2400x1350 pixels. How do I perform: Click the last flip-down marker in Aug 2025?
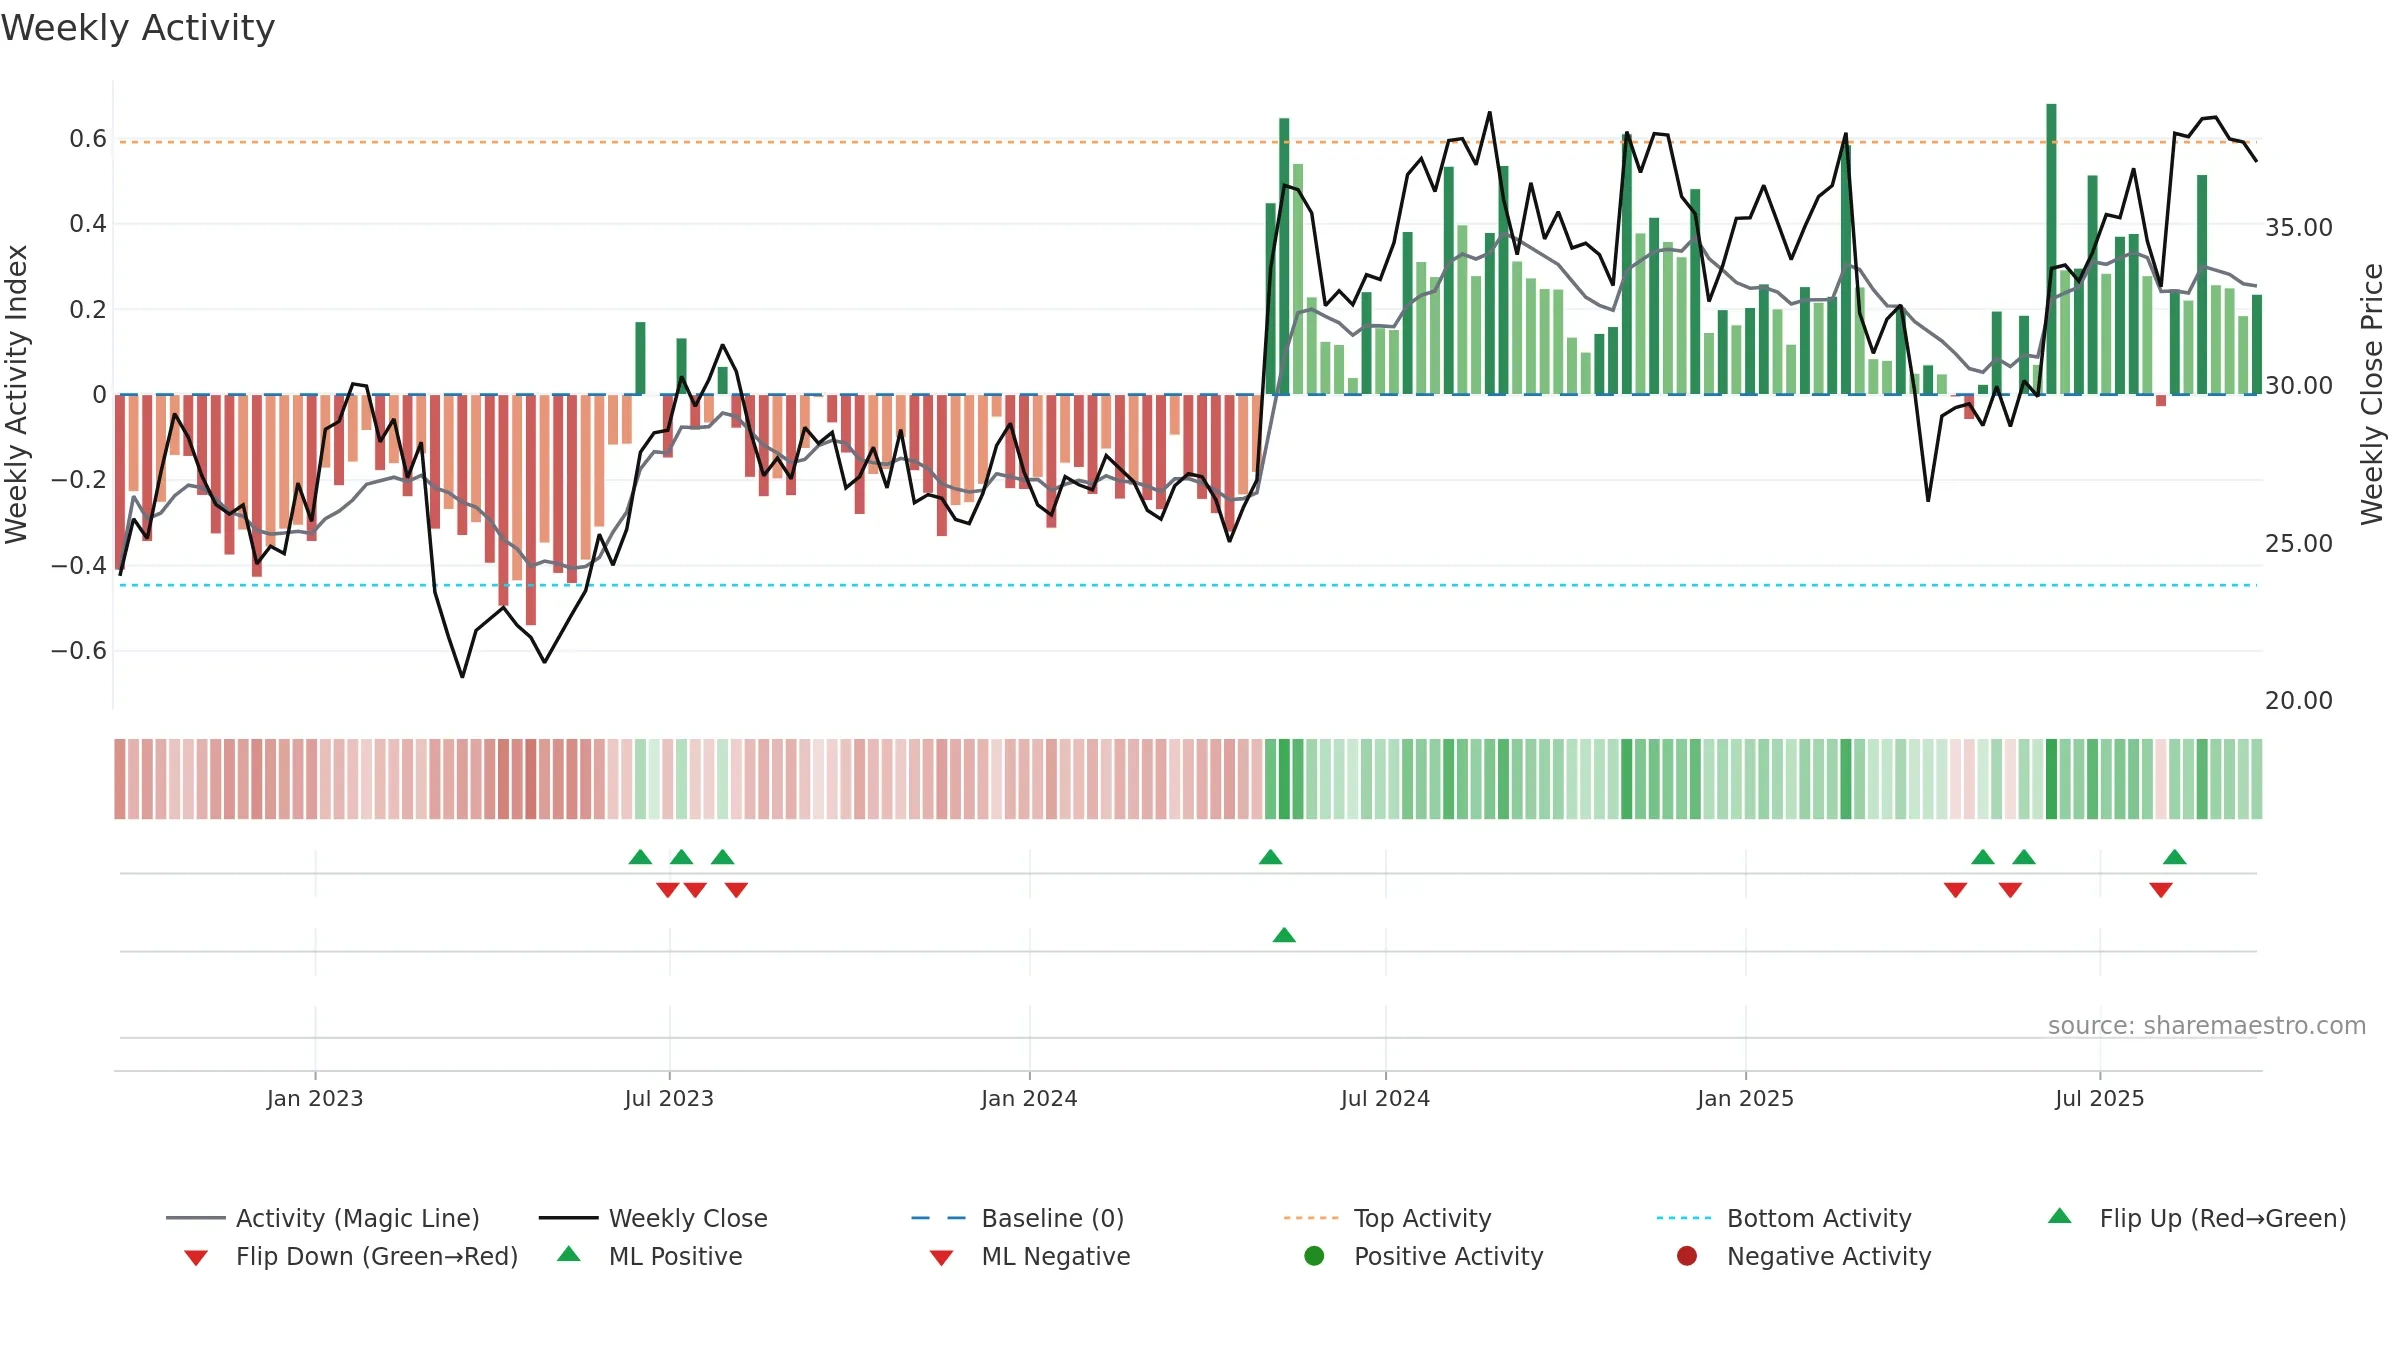point(2161,890)
